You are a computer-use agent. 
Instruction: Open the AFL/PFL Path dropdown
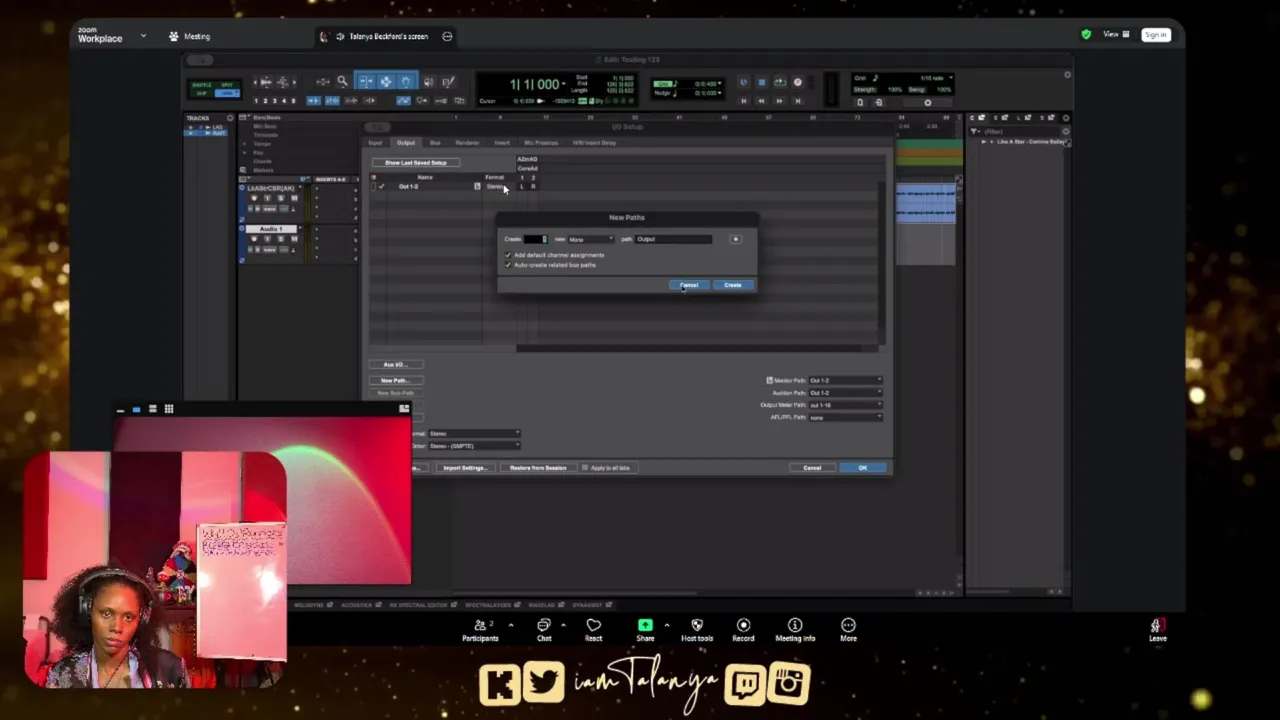845,417
